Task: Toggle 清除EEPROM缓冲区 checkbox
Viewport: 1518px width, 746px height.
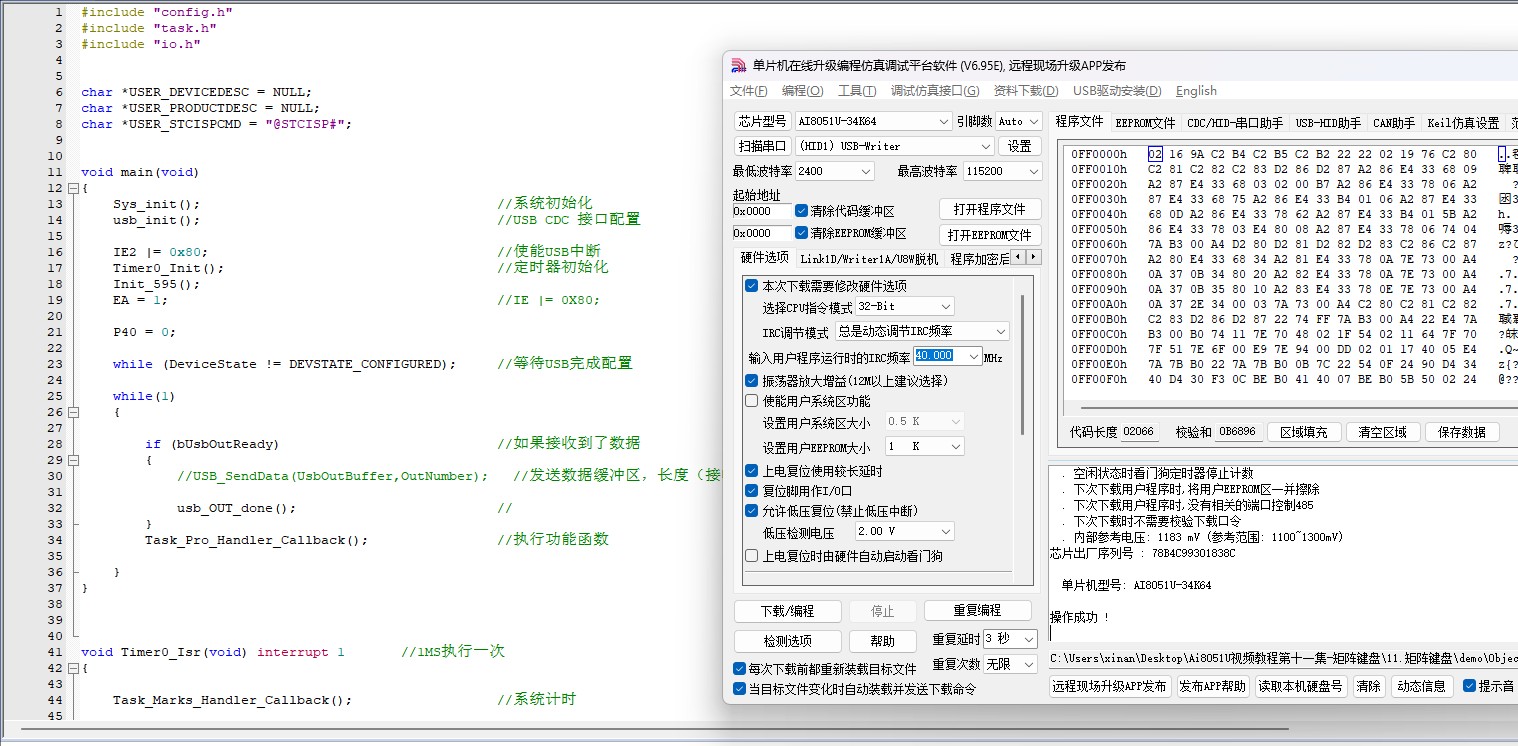Action: [x=802, y=233]
